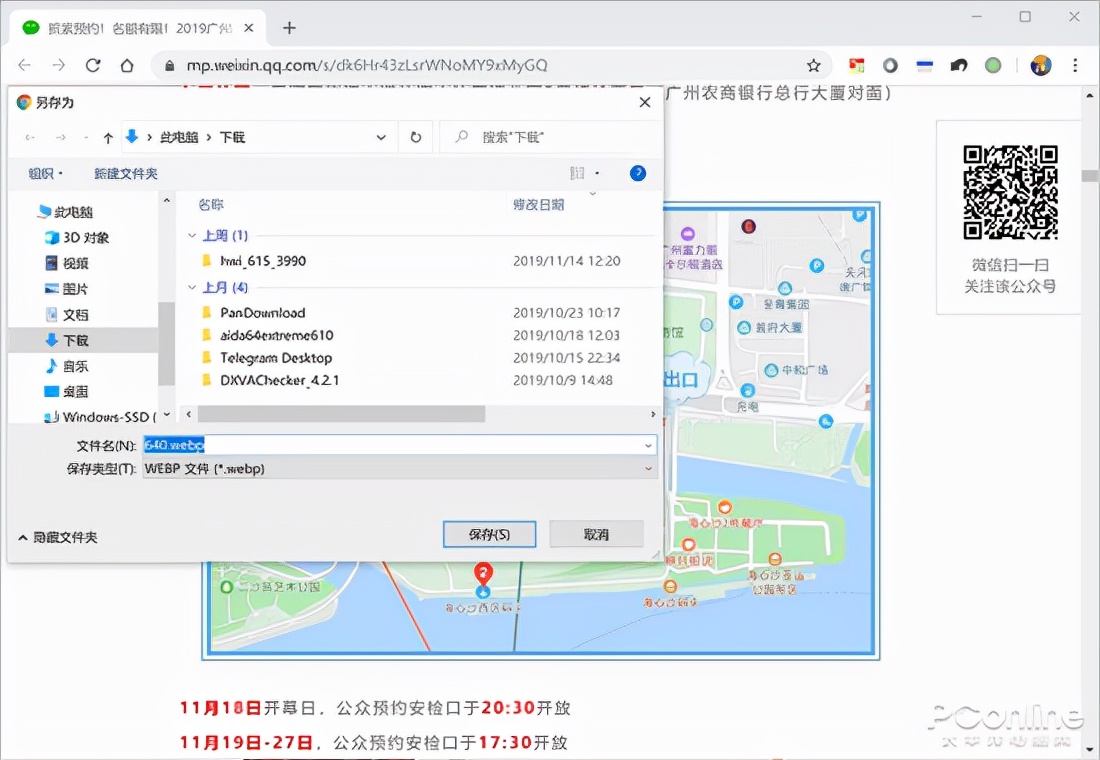This screenshot has width=1100, height=760.
Task: Click the black cat-shaped extension icon
Action: (958, 65)
